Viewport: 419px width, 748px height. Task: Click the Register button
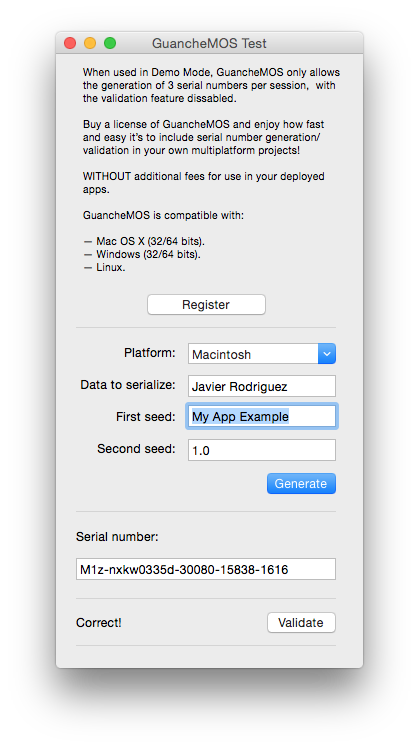point(206,304)
